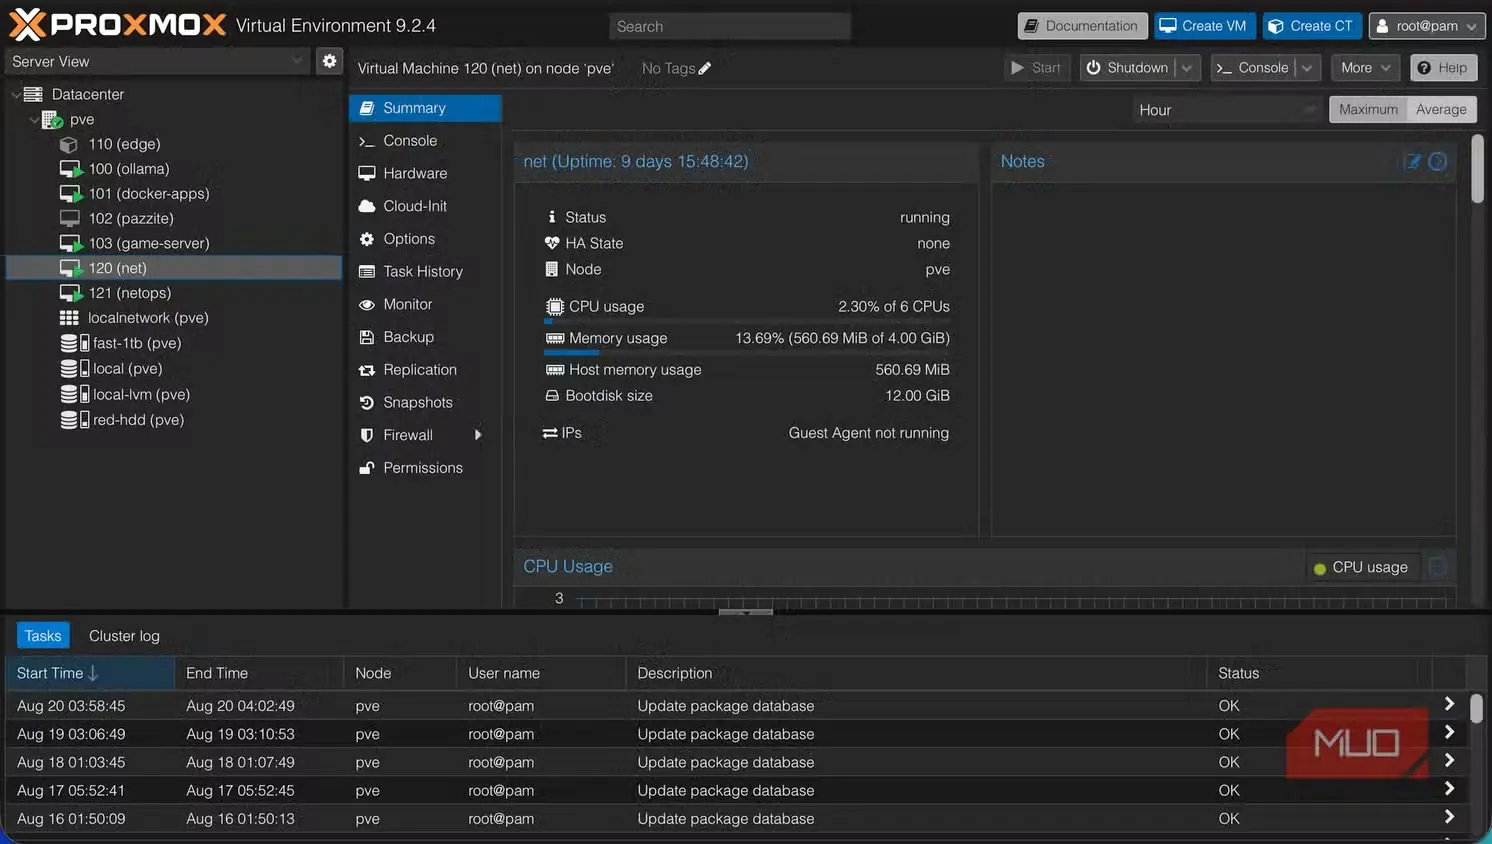The width and height of the screenshot is (1492, 844).
Task: Expand Aug 18 01:03:45 task details
Action: coord(1449,761)
